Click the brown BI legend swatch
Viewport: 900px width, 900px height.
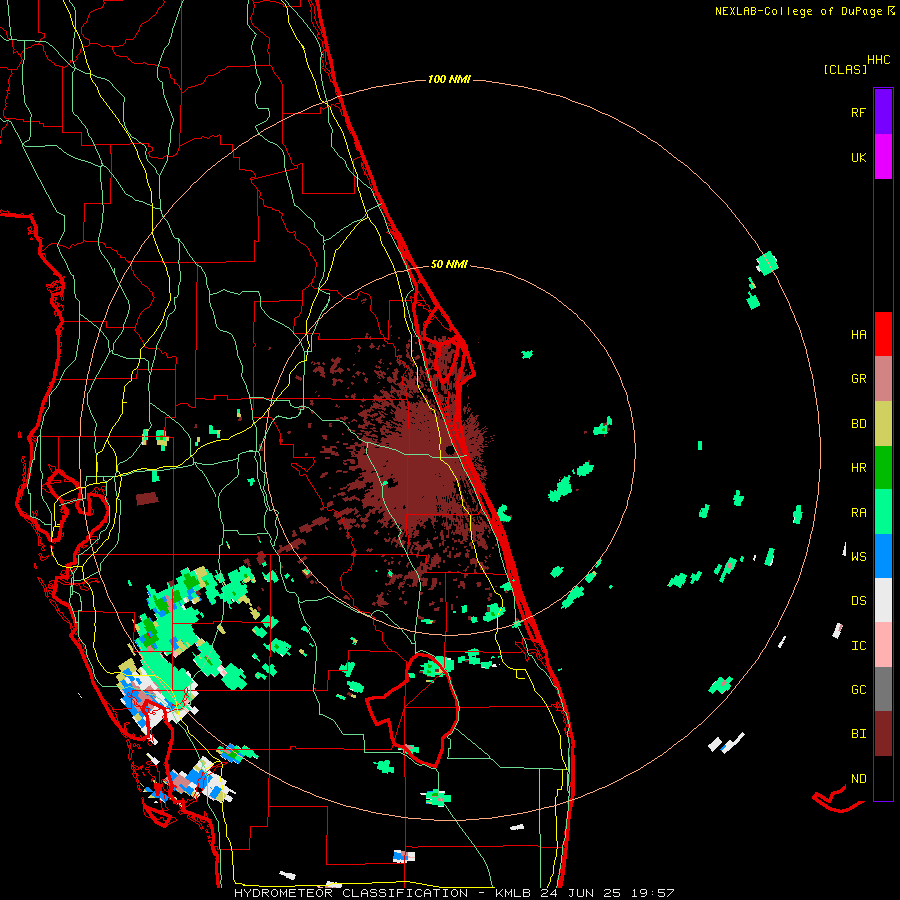[883, 734]
